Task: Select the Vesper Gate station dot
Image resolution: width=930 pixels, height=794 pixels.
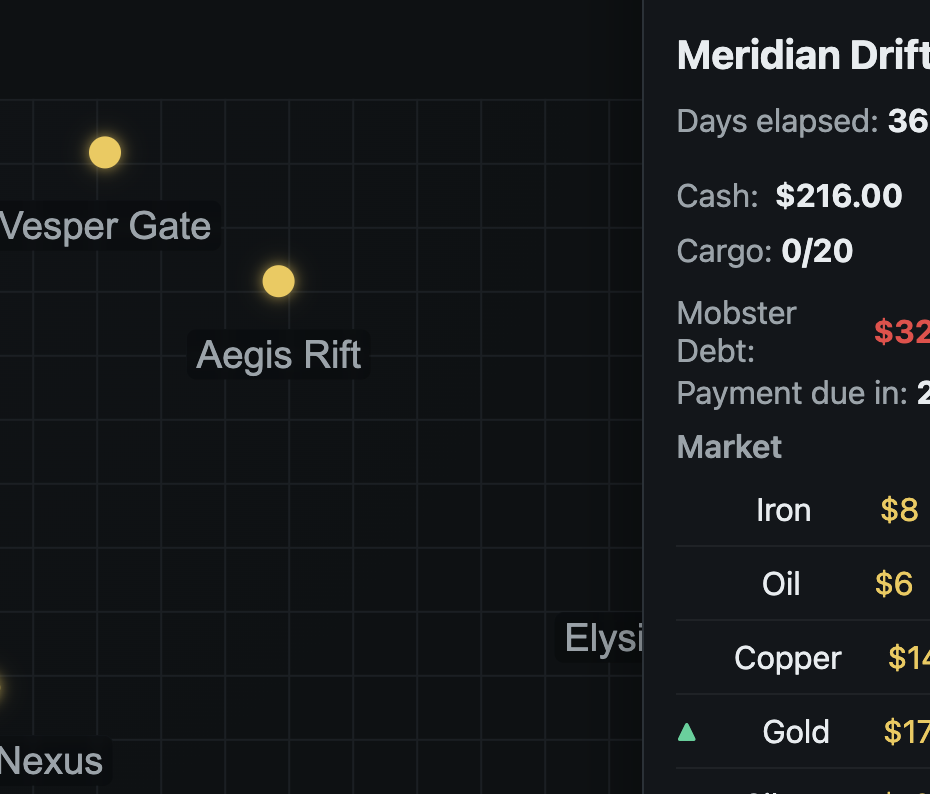Action: [105, 152]
